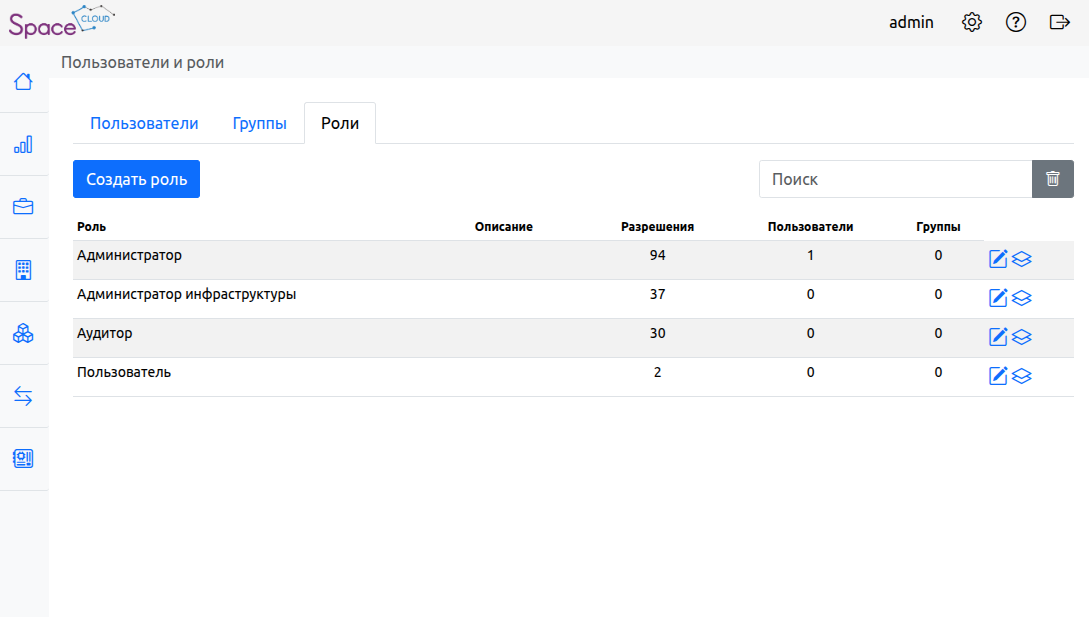Edit the Администратор role
Image resolution: width=1089 pixels, height=617 pixels.
998,259
